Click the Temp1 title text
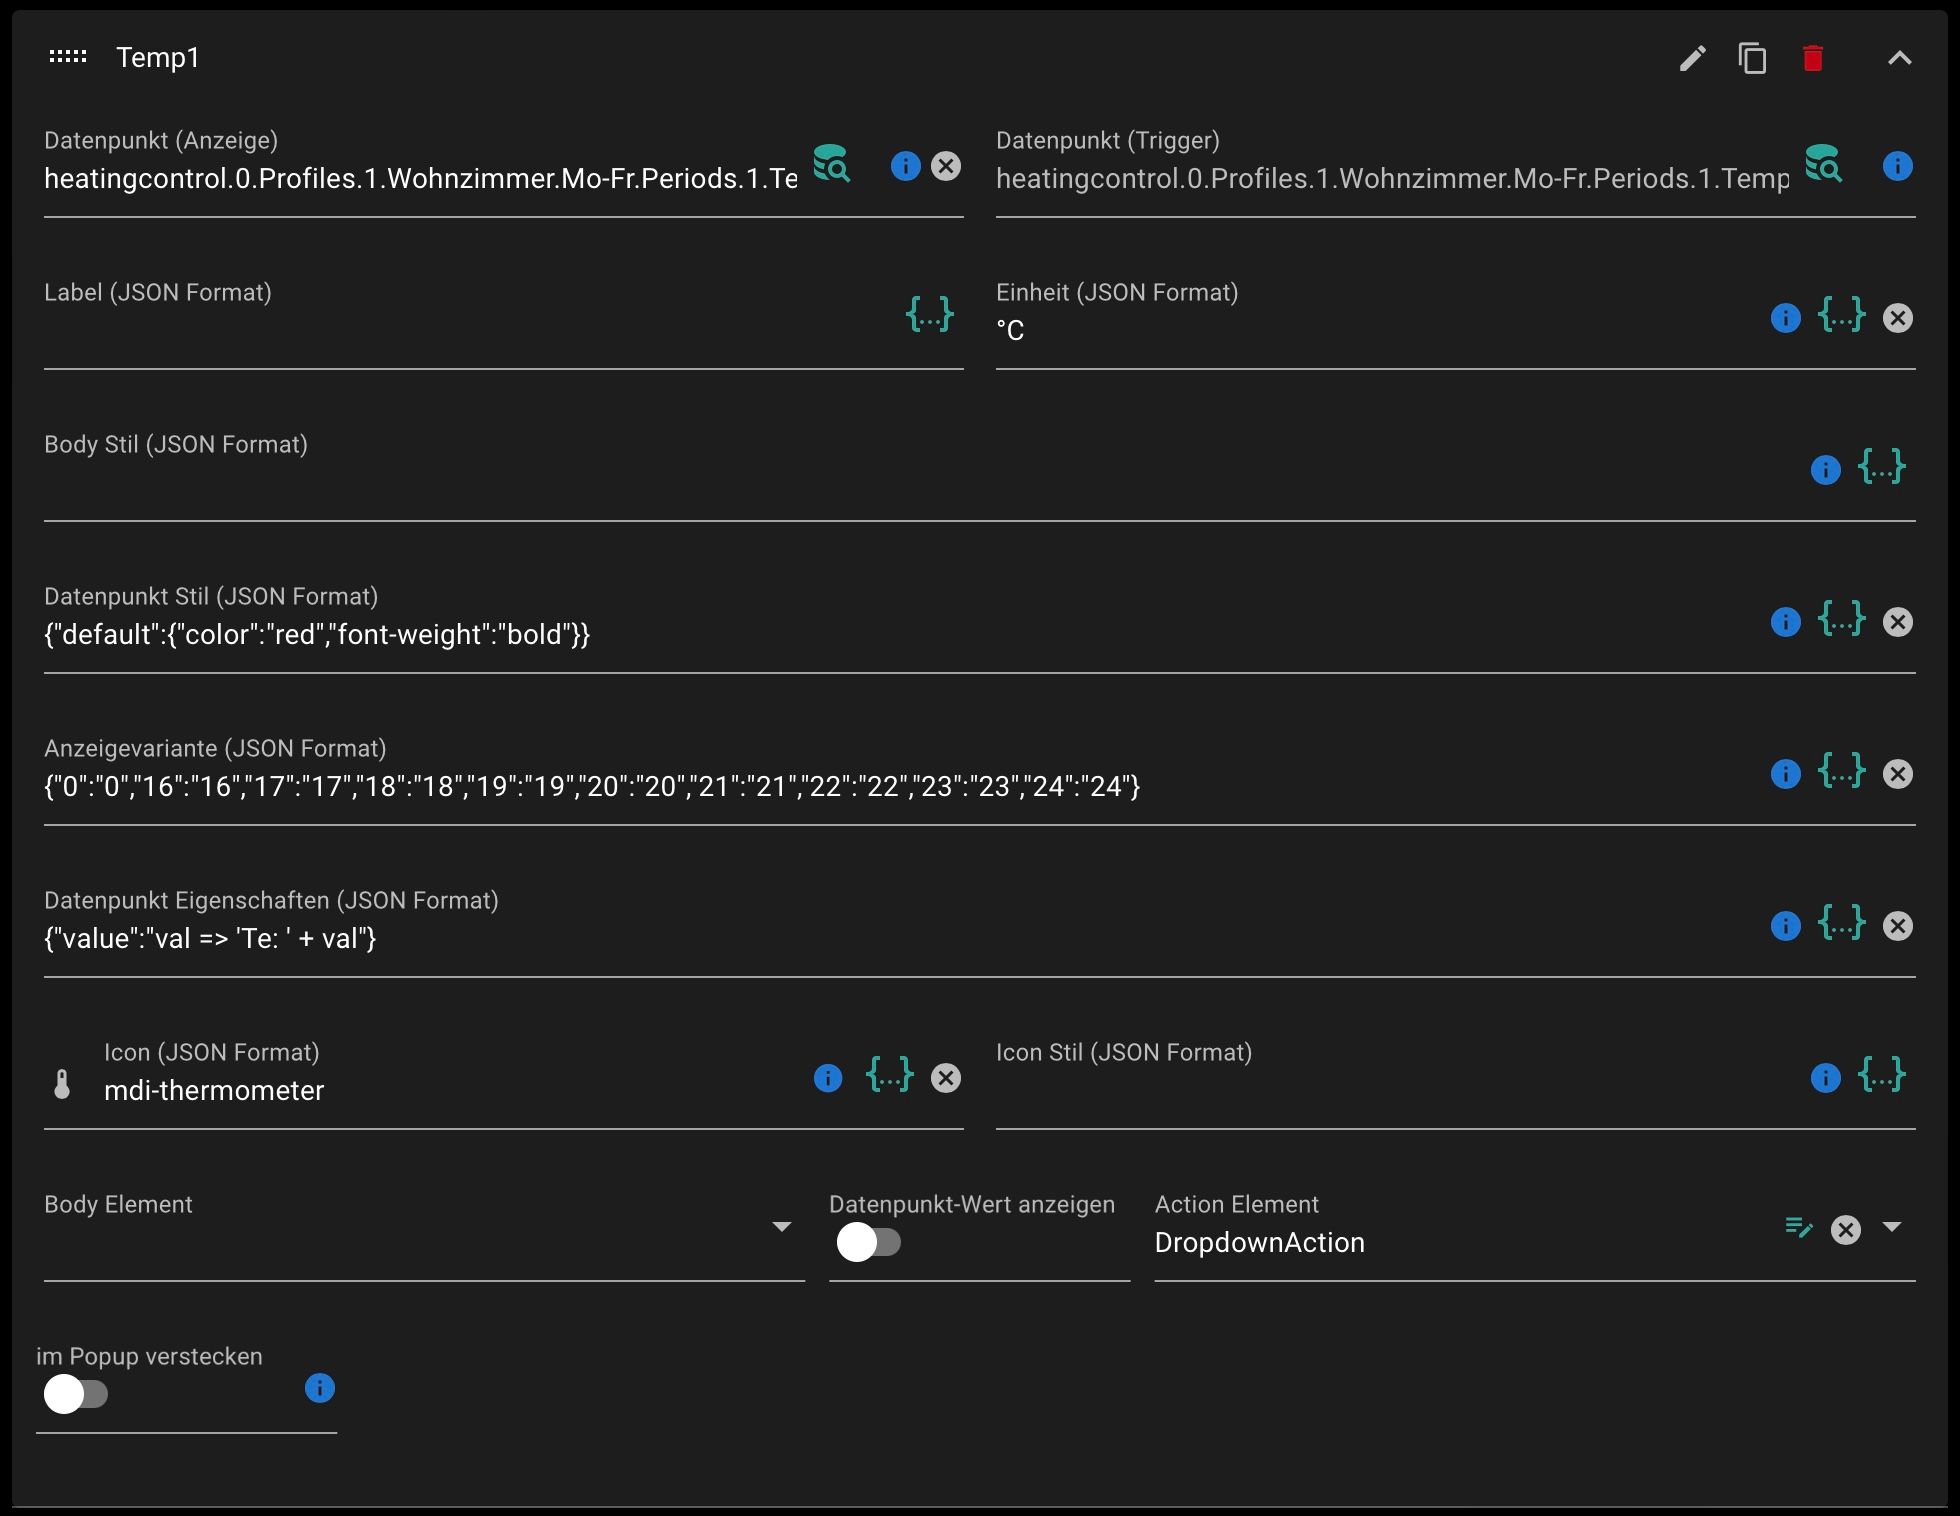The image size is (1960, 1516). pos(158,58)
